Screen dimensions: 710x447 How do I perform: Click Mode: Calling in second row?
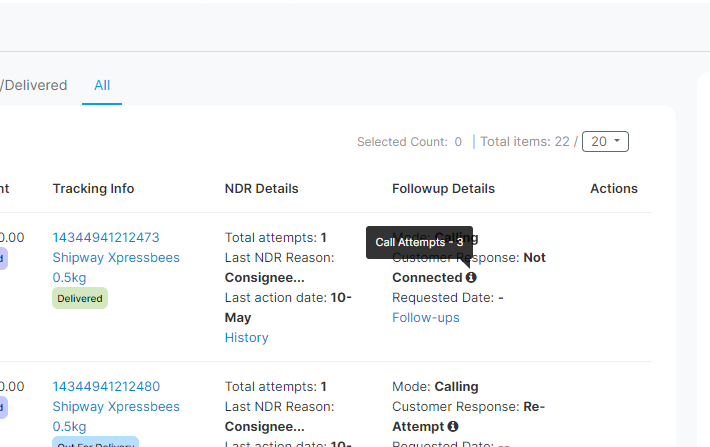435,386
